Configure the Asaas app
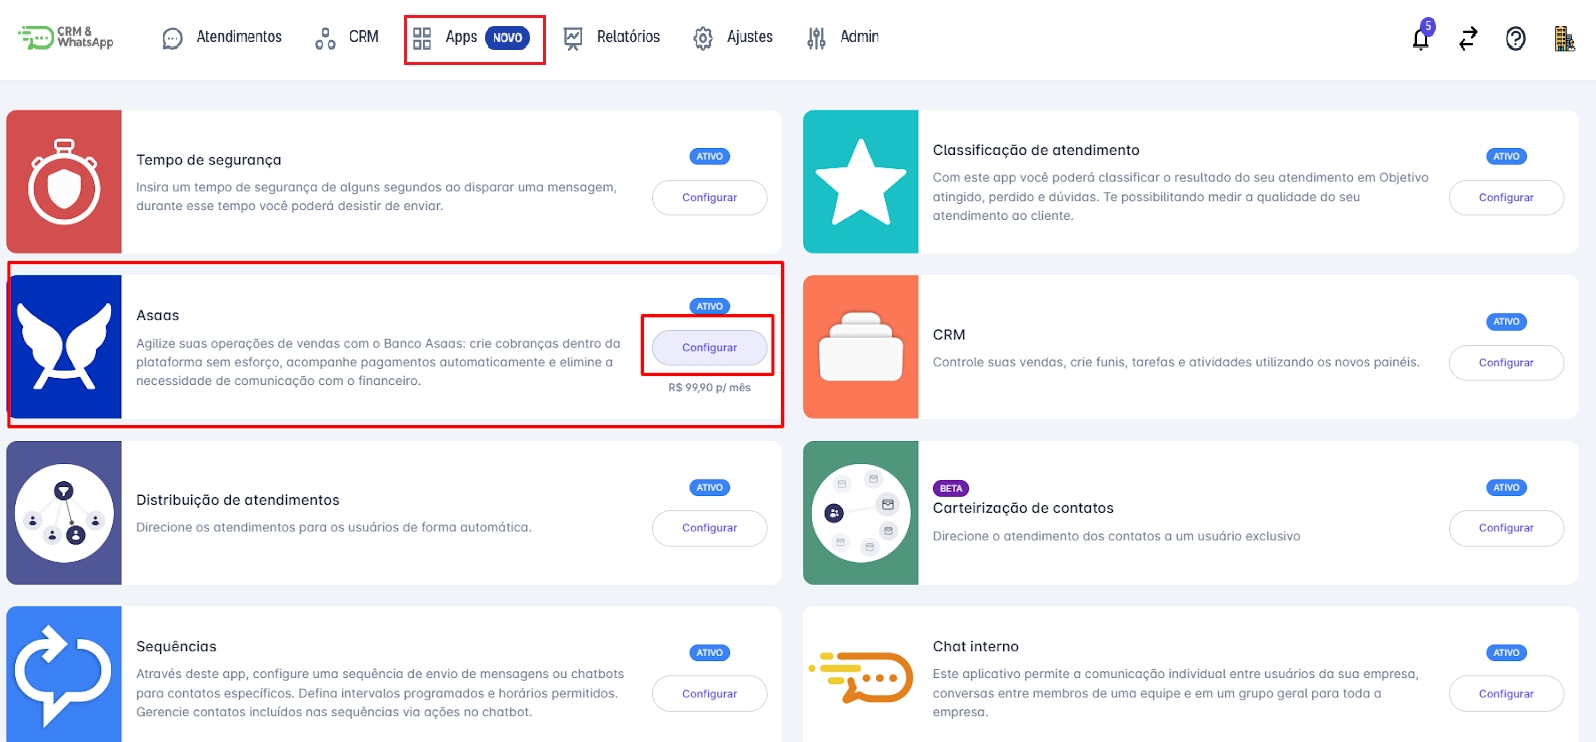 (x=710, y=347)
